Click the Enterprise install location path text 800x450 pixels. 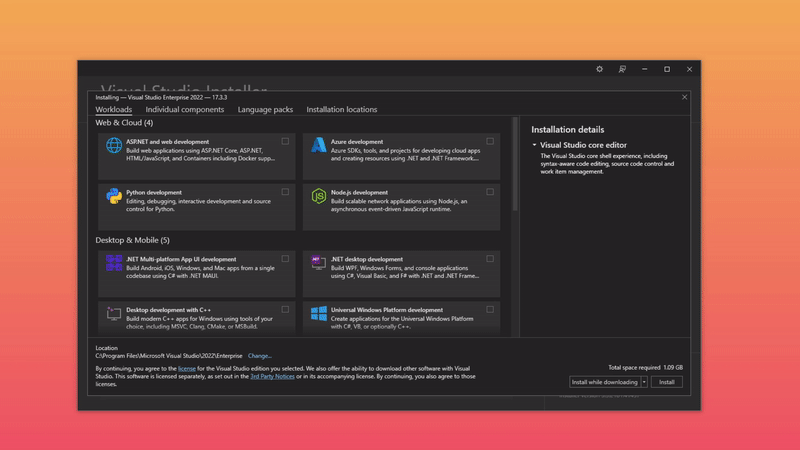pyautogui.click(x=169, y=356)
